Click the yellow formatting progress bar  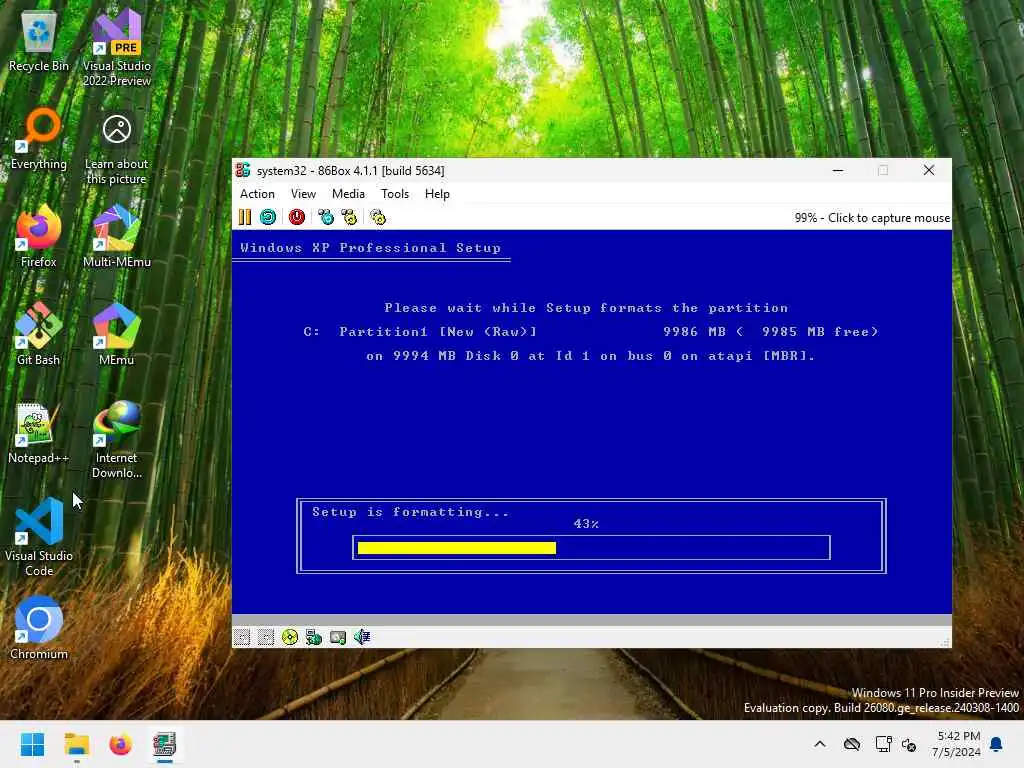(x=457, y=548)
